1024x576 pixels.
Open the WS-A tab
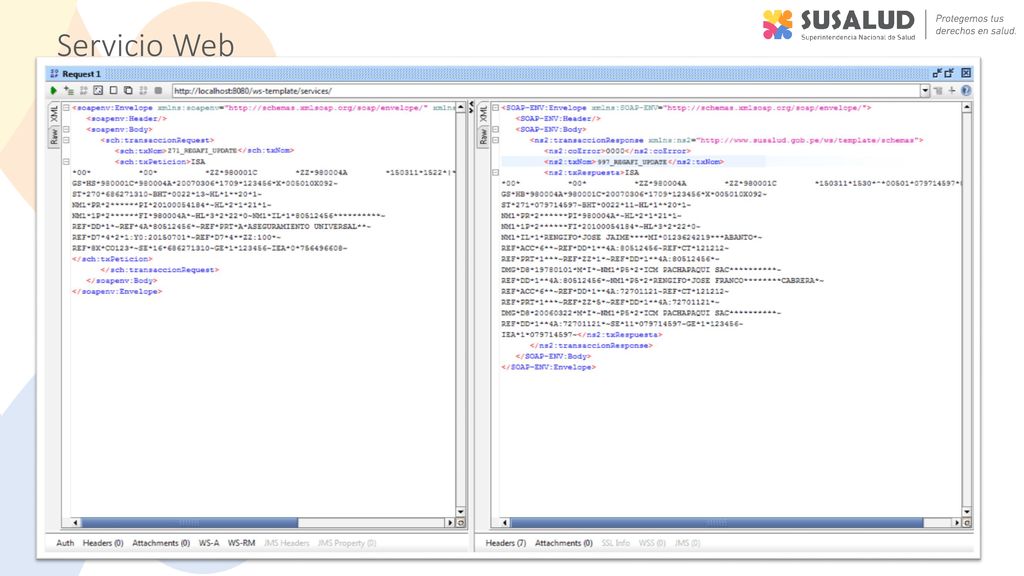click(209, 543)
